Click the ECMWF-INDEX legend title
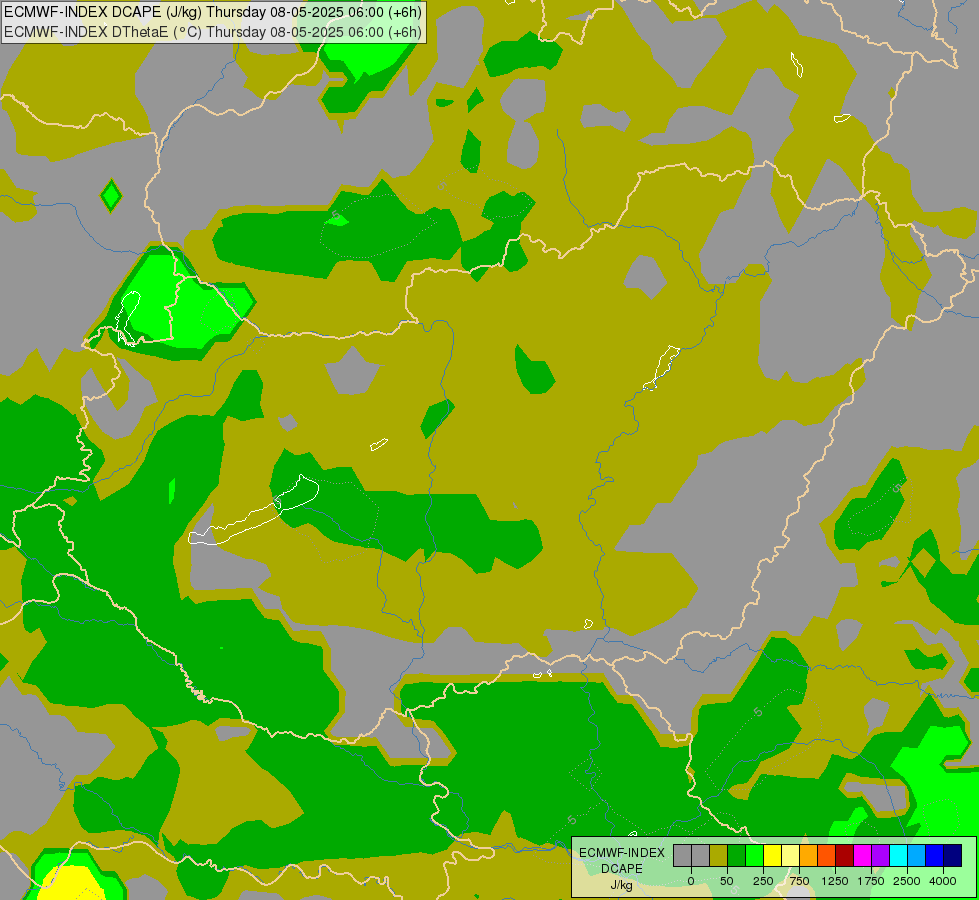Screen dimensions: 979x900 (x=622, y=853)
